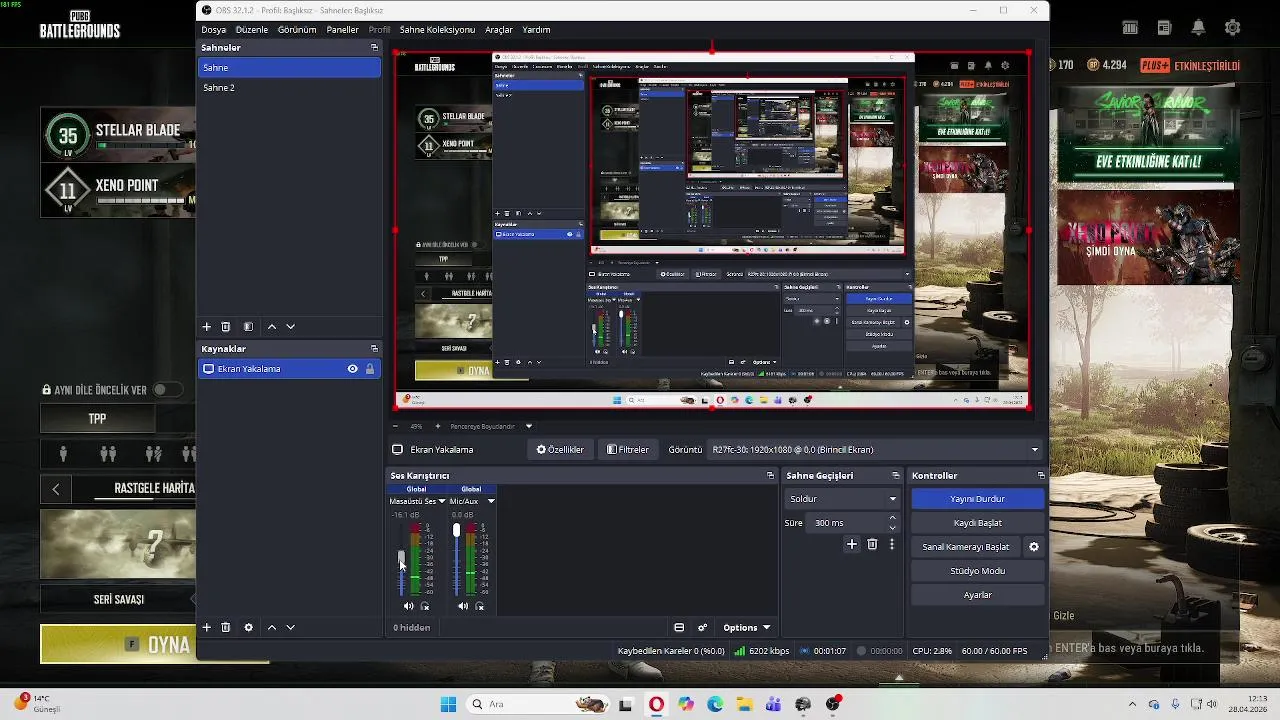The width and height of the screenshot is (1280, 720).
Task: Decrease Süre duration with down arrow
Action: [892, 528]
